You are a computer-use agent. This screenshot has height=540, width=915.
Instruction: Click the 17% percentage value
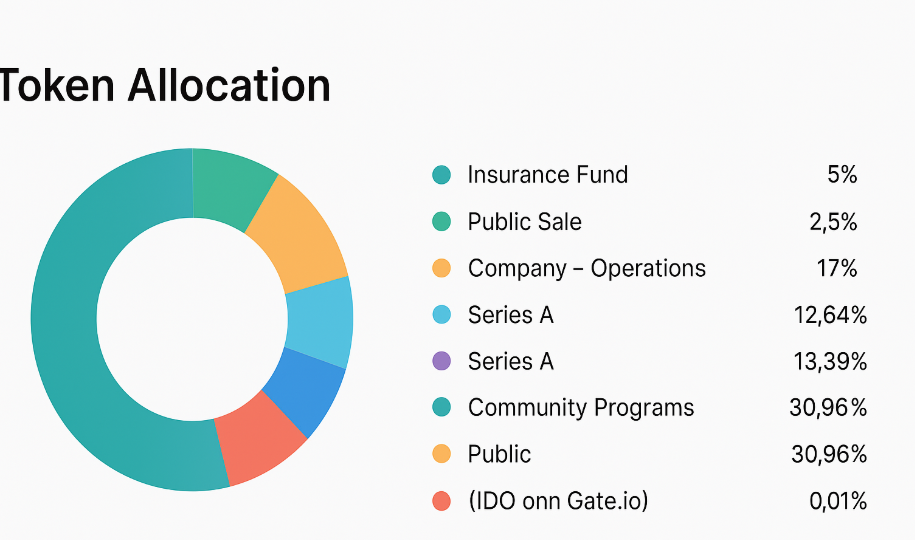(837, 269)
